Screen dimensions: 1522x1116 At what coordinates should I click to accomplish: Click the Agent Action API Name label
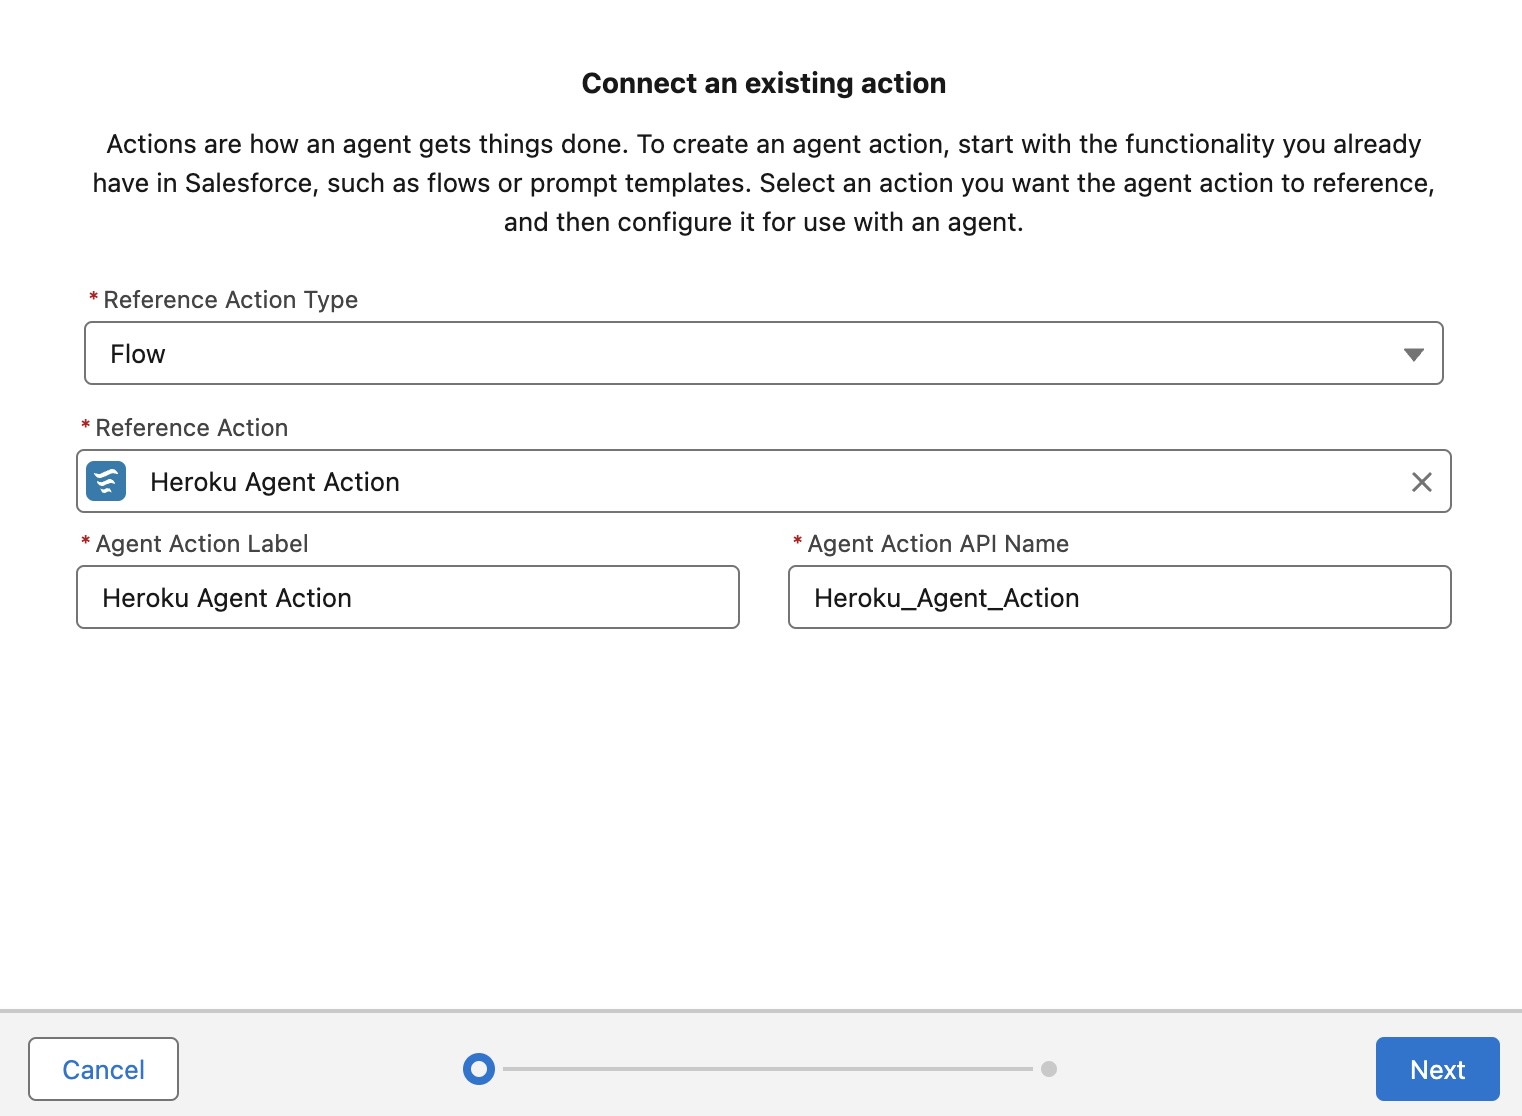coord(938,544)
